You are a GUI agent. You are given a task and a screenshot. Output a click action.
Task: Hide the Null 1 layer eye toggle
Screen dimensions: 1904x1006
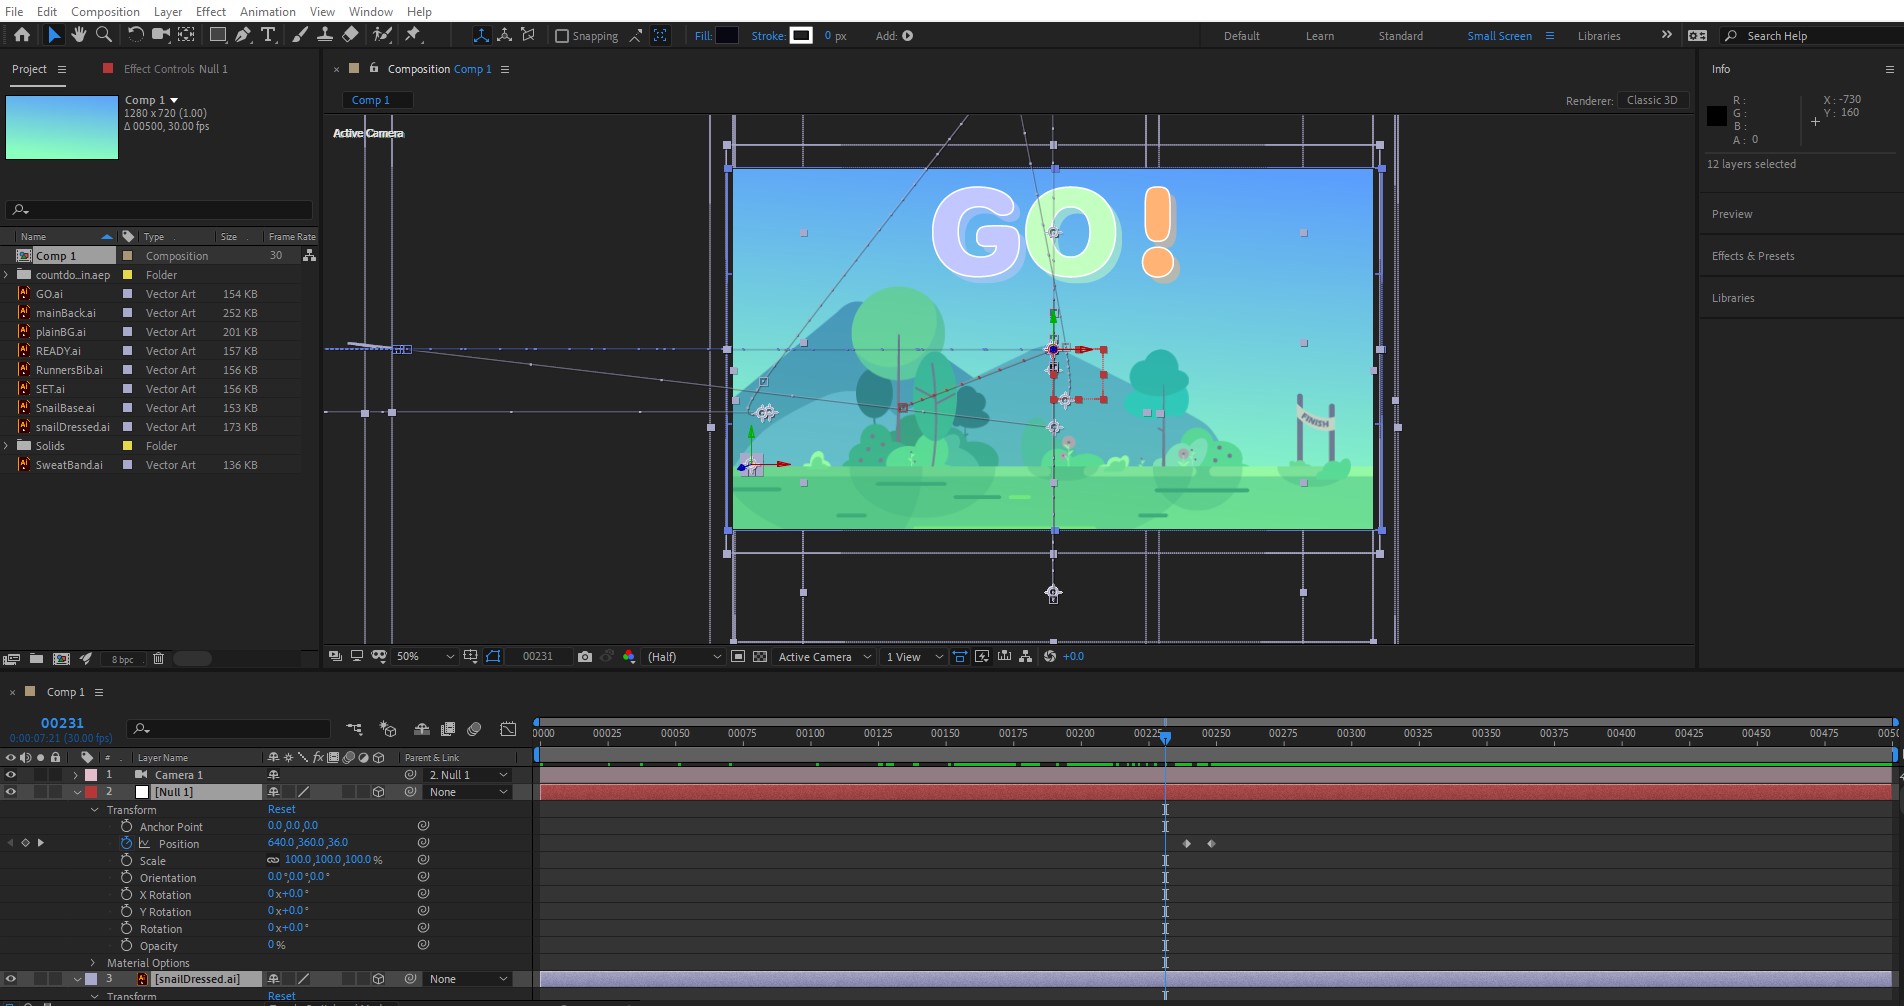11,792
